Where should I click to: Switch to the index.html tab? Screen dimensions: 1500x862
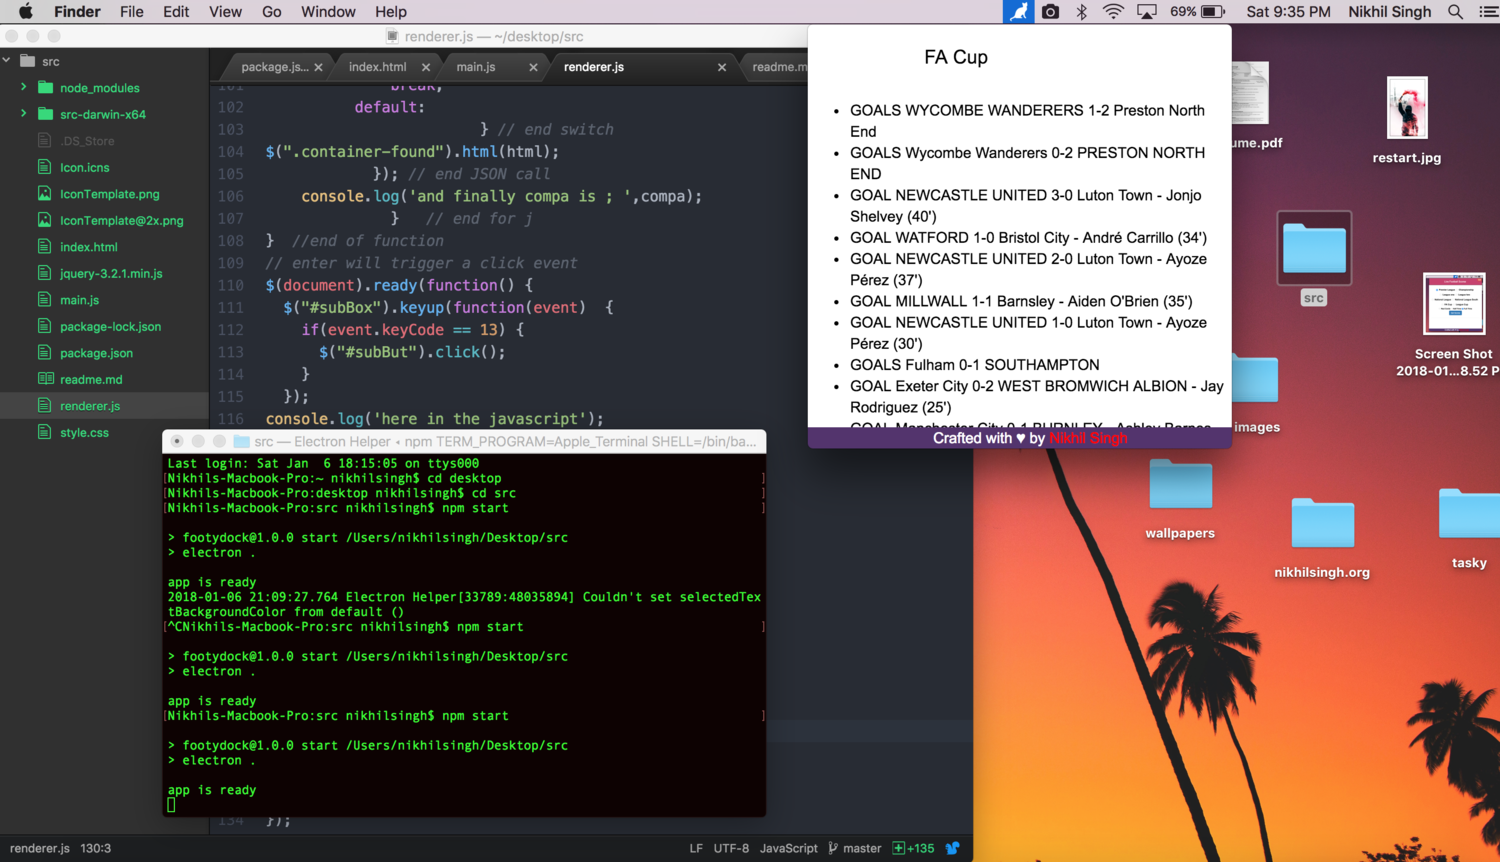pyautogui.click(x=378, y=67)
